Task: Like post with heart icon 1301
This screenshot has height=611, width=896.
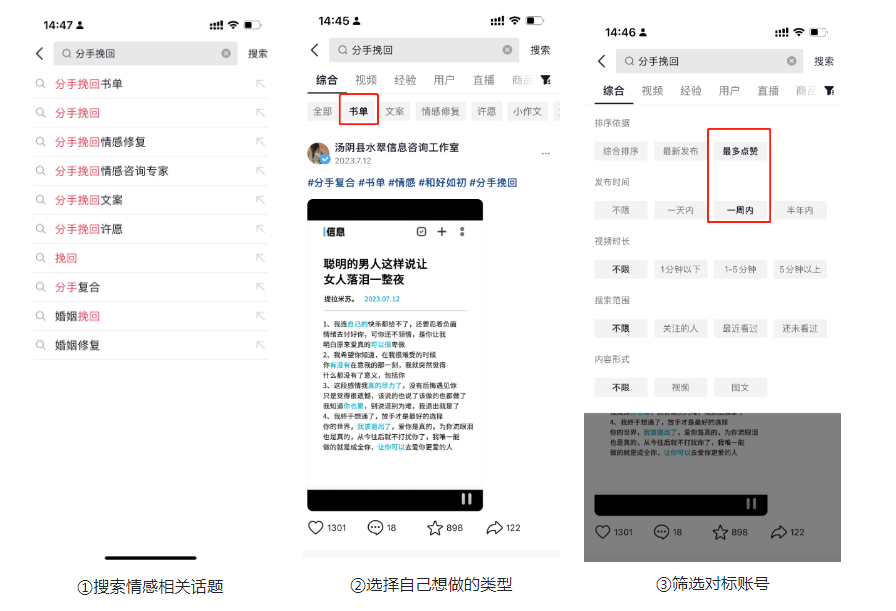Action: tap(315, 528)
